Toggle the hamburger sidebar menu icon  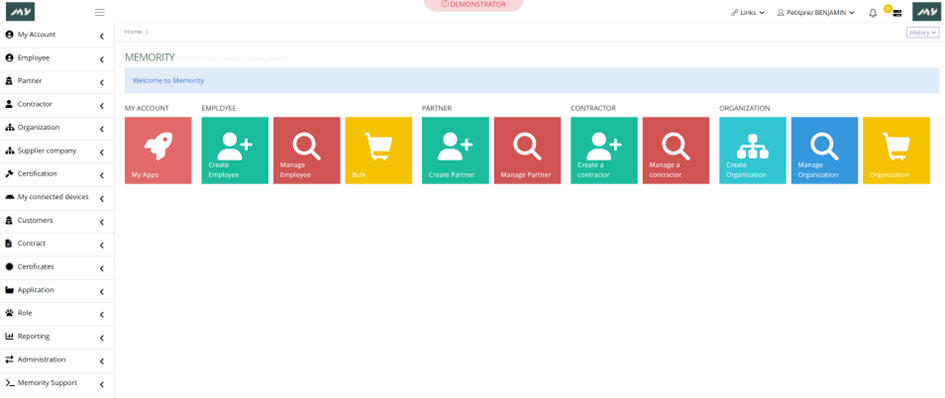[100, 12]
